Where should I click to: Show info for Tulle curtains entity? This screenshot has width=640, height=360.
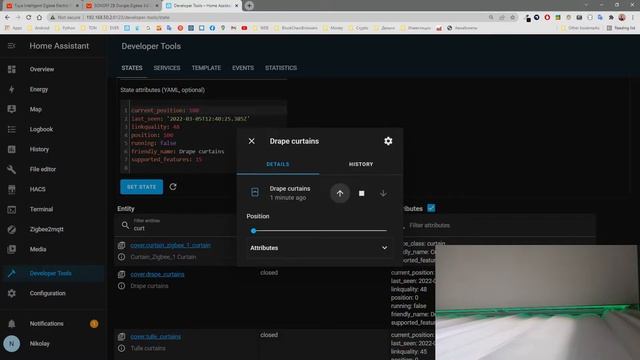tap(121, 349)
